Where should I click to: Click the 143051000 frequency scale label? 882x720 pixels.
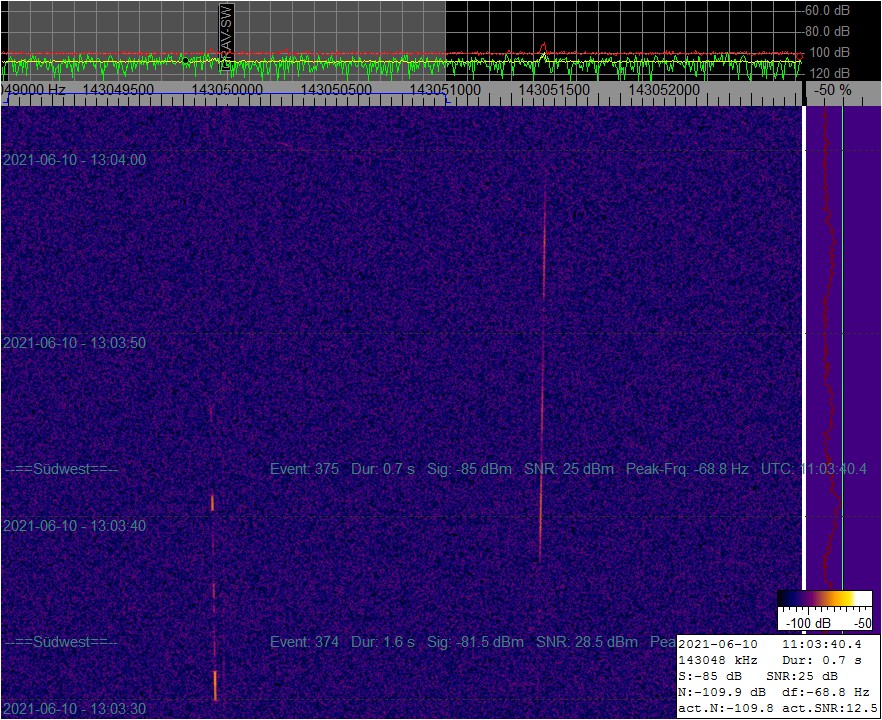click(446, 90)
